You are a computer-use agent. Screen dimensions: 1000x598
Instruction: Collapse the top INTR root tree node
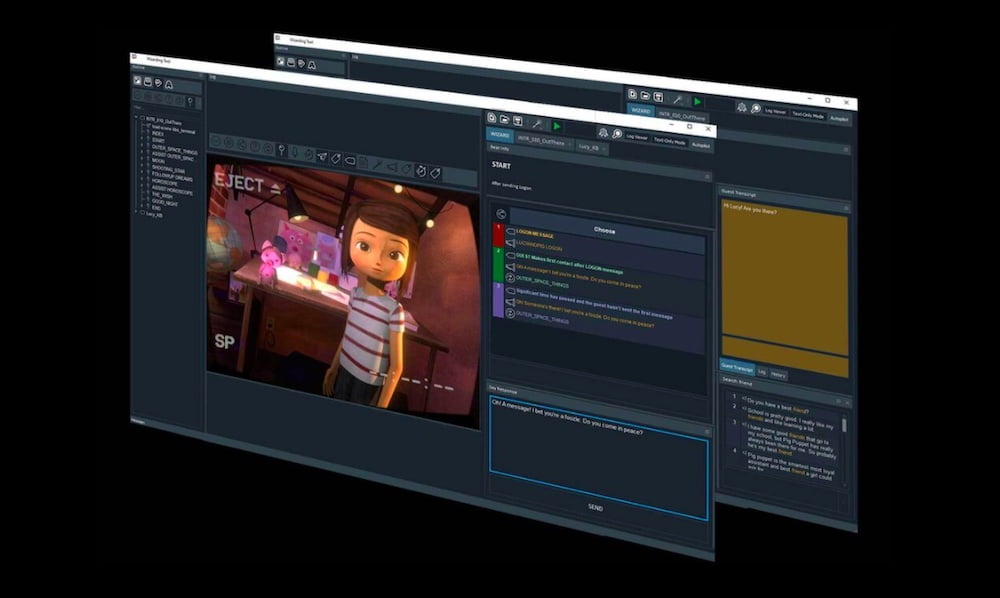(137, 118)
